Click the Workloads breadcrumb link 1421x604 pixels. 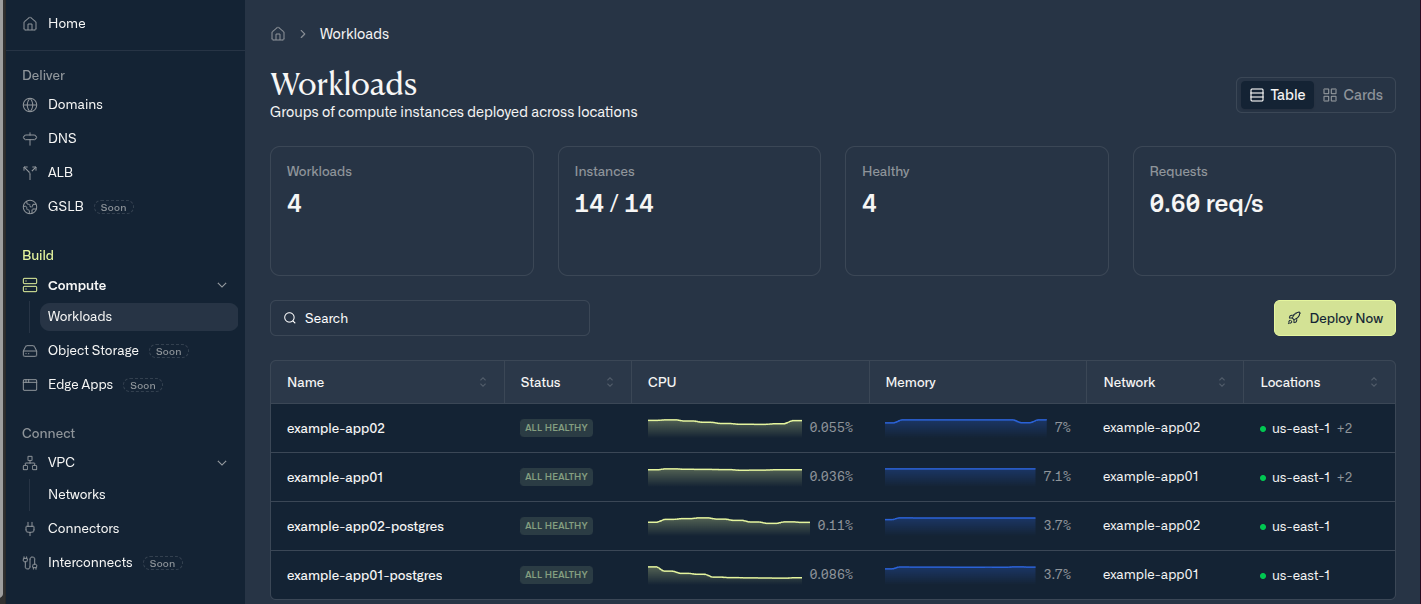[354, 34]
